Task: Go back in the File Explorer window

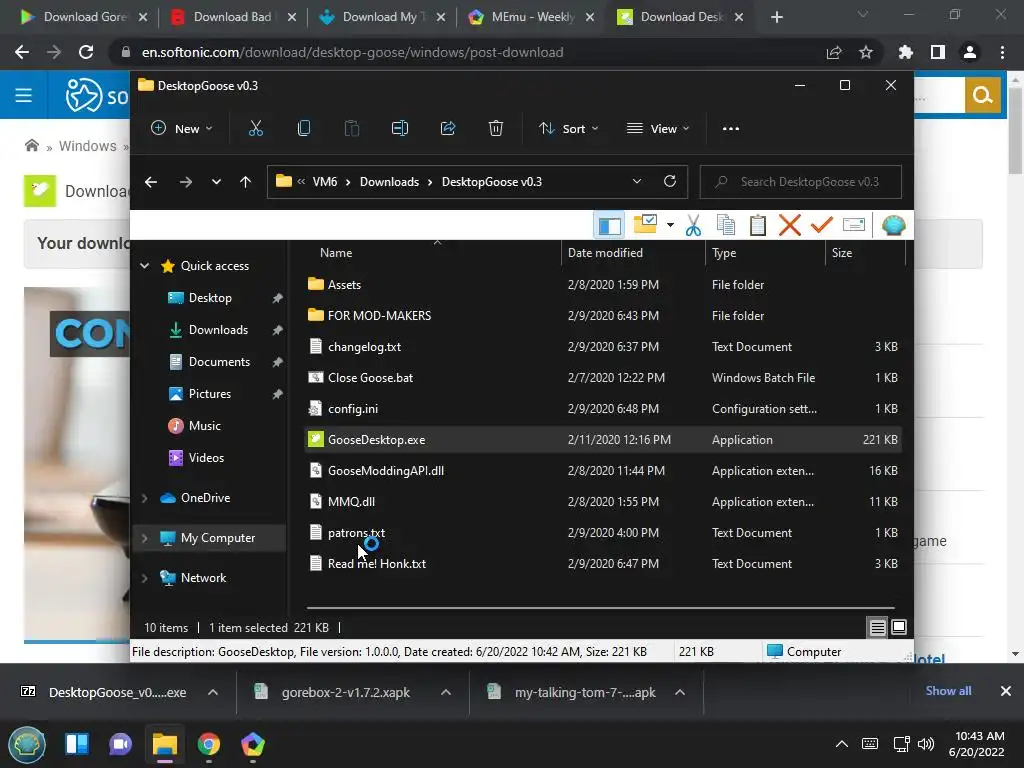Action: (x=151, y=182)
